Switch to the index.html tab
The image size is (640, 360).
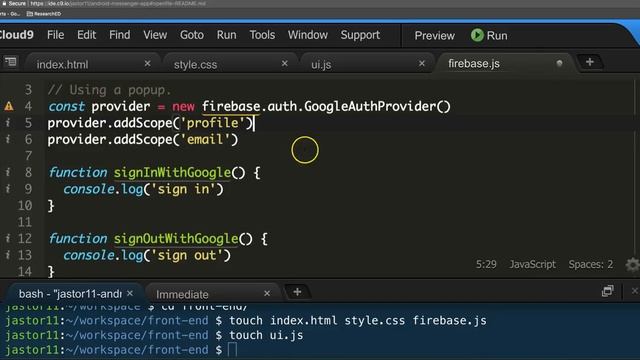tap(62, 64)
